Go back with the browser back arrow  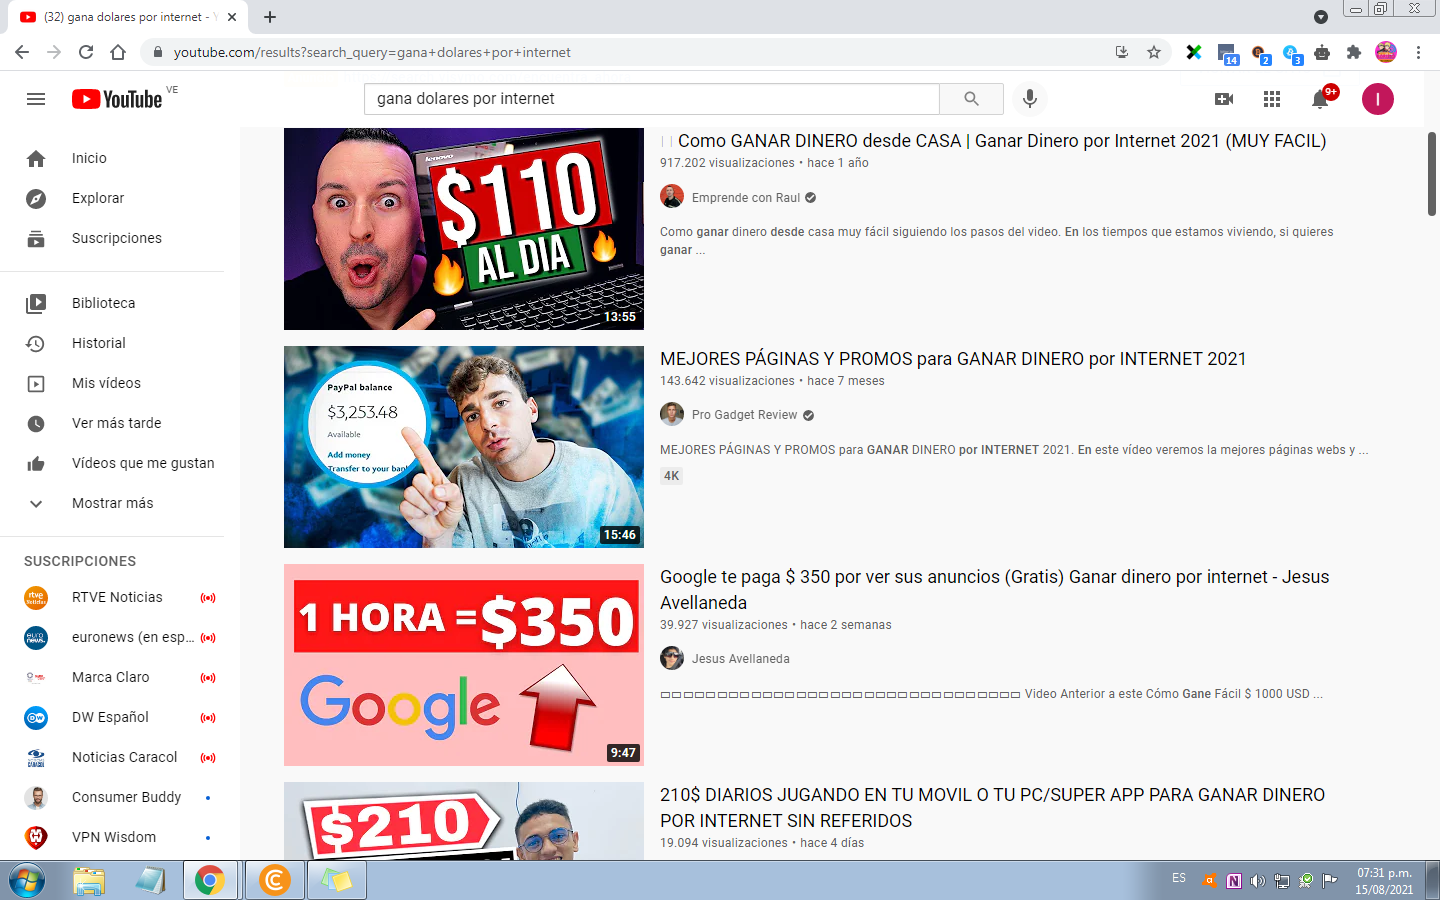coord(22,52)
